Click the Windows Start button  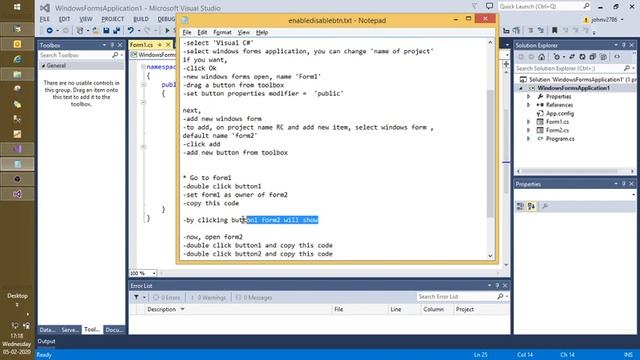pyautogui.click(x=17, y=7)
